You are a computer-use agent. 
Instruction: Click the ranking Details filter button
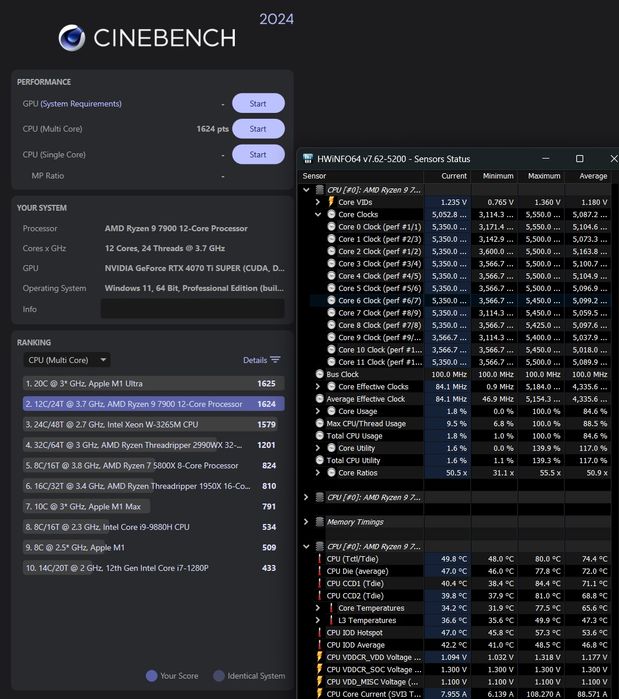(x=262, y=360)
